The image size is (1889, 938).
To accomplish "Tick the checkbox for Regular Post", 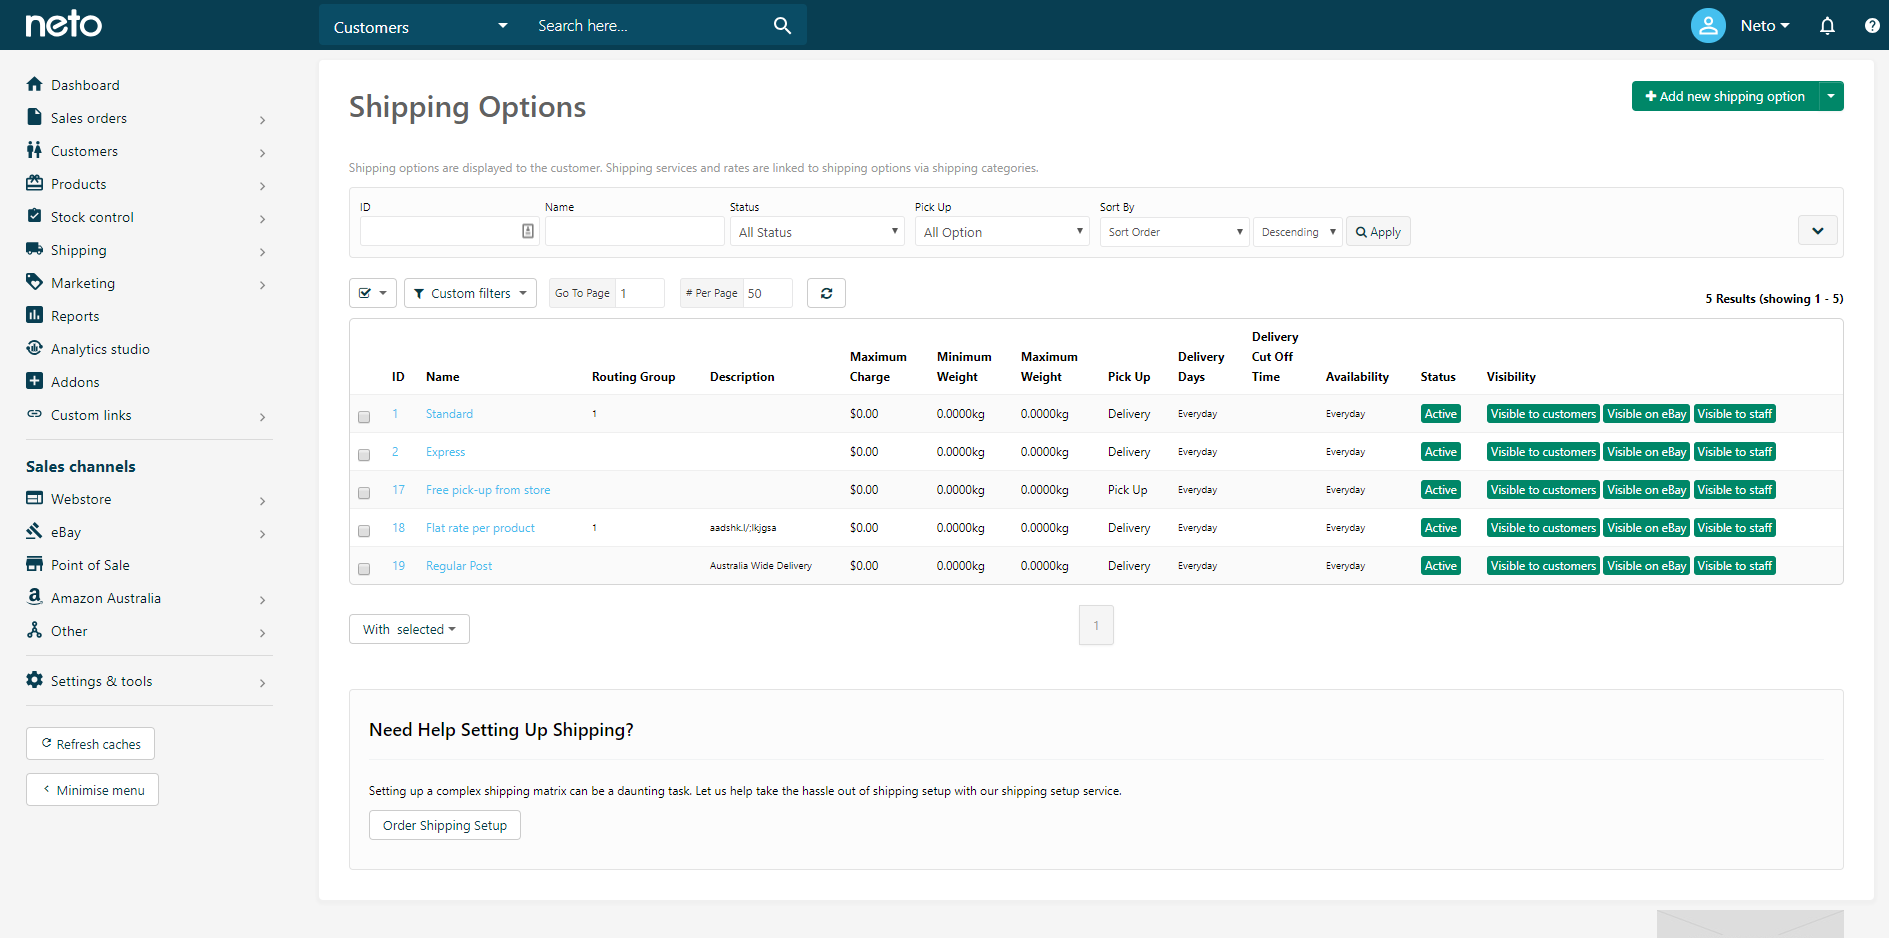I will (364, 568).
